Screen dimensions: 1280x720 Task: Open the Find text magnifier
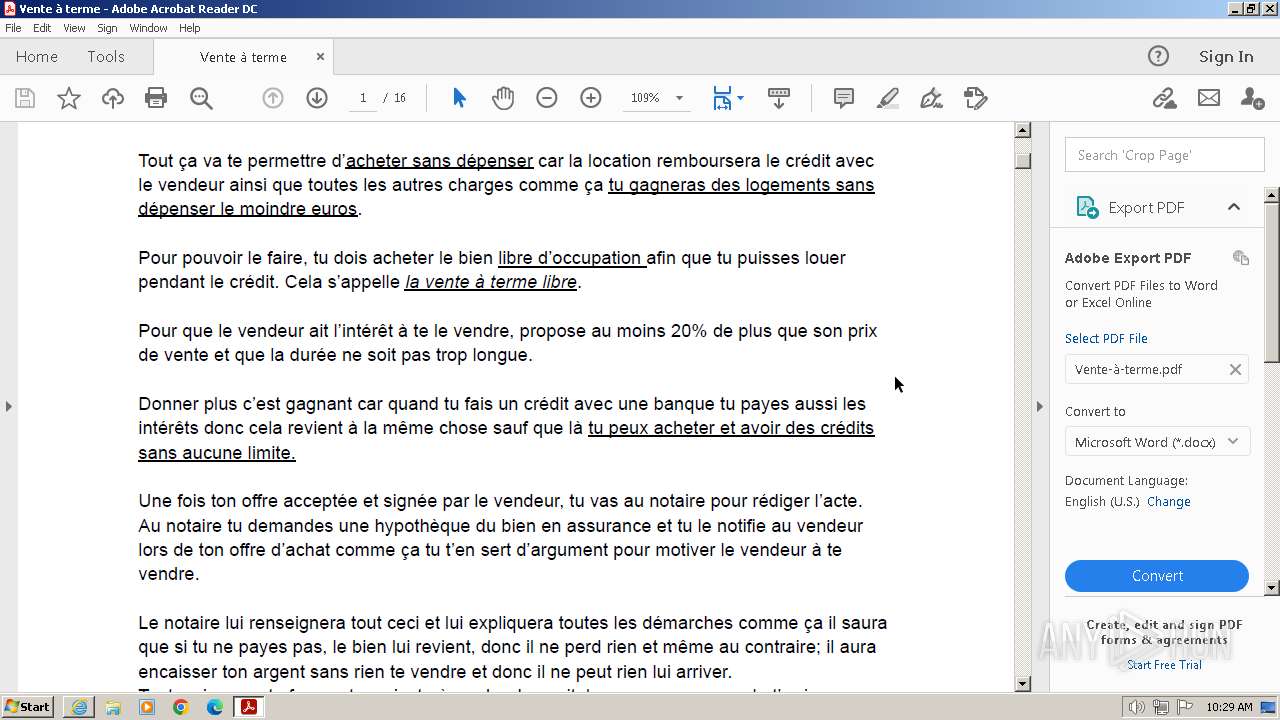[201, 98]
